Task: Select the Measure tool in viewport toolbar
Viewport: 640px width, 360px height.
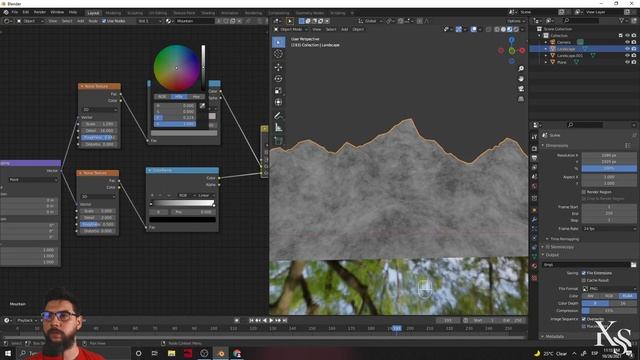Action: click(x=278, y=128)
